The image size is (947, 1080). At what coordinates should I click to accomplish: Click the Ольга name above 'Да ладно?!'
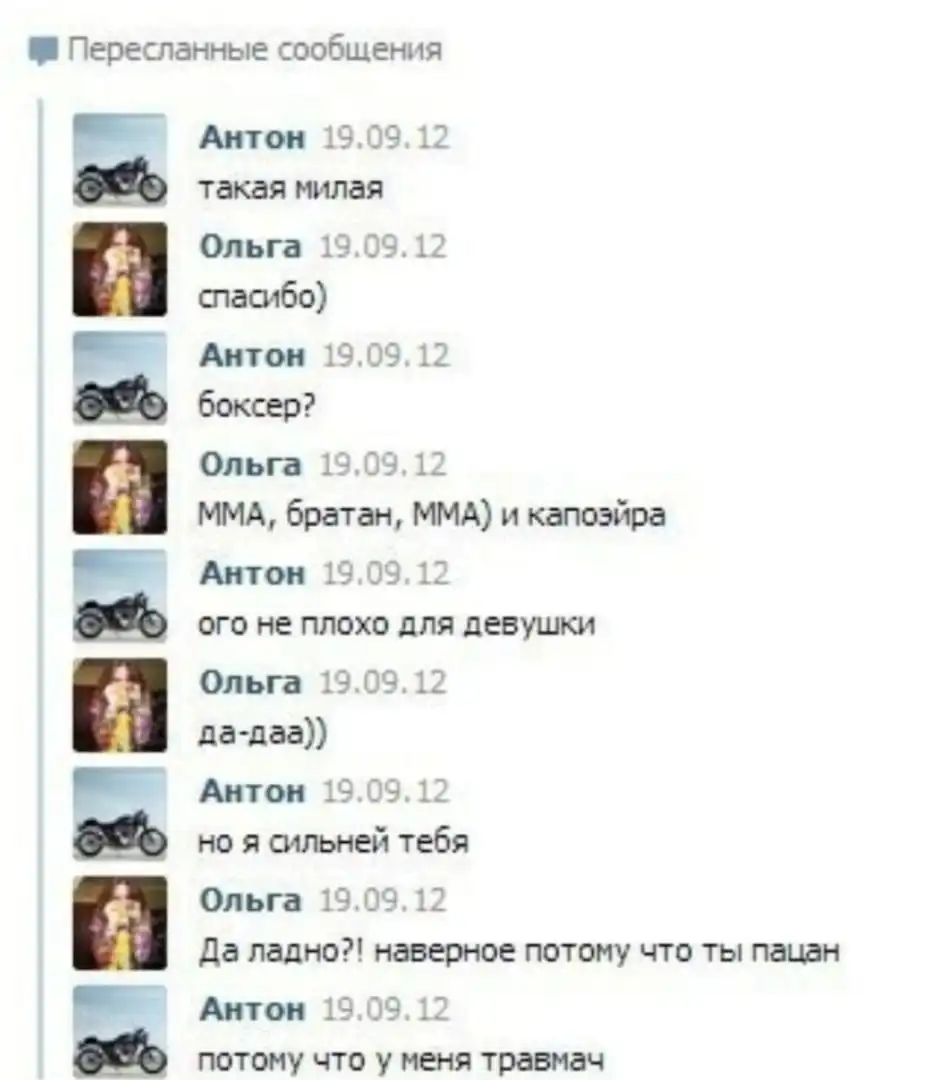pyautogui.click(x=251, y=900)
